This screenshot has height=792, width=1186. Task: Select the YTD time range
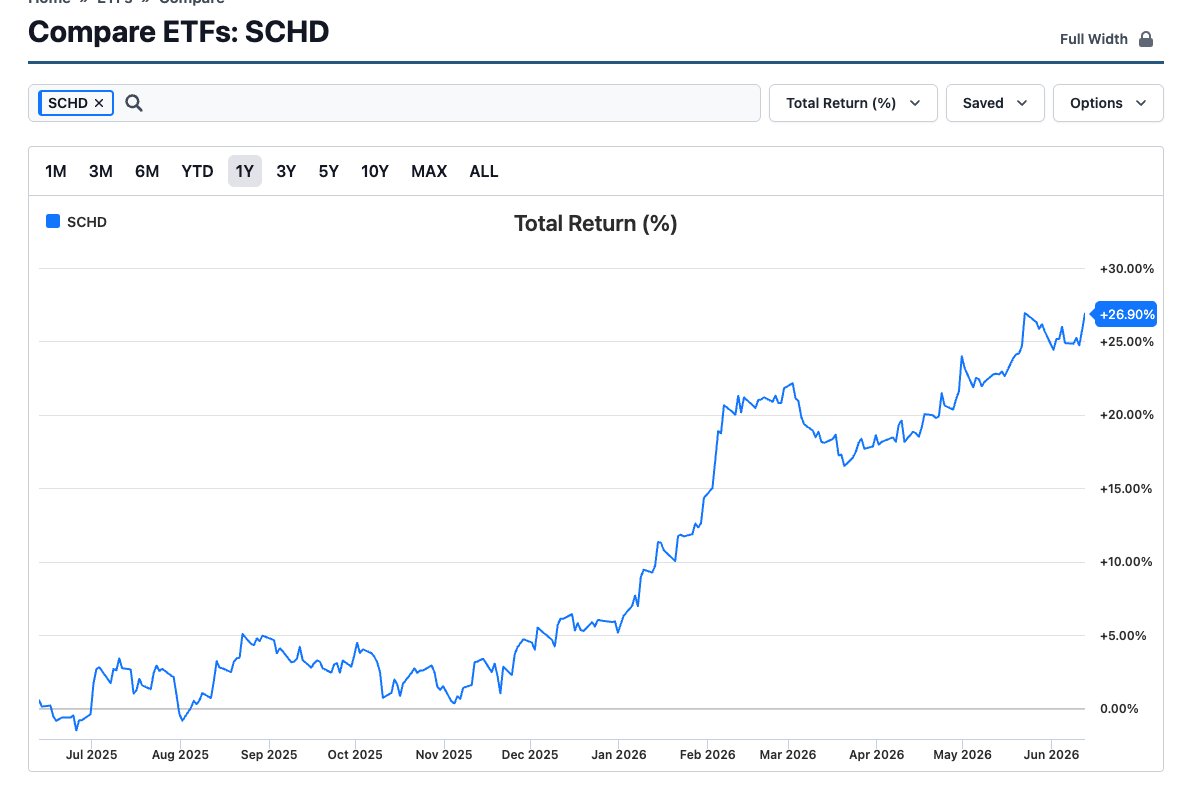coord(197,171)
